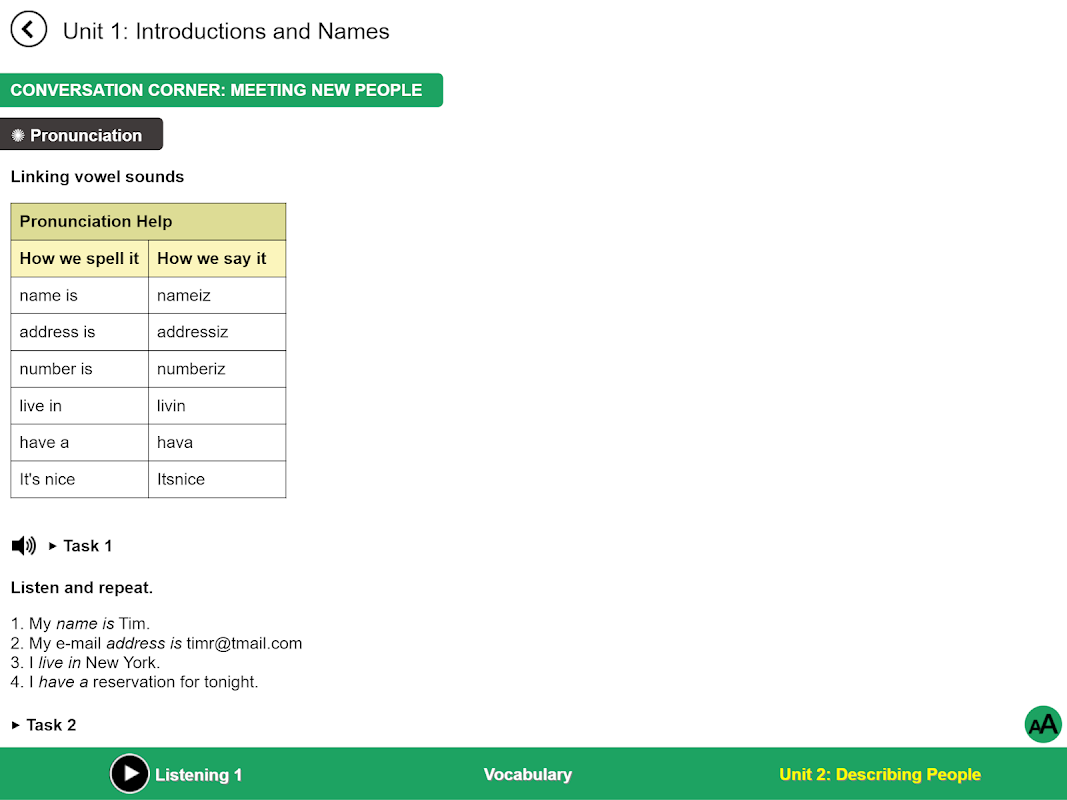Screen dimensions: 1067x800
Task: Click the Pronunciation section icon
Action: 18,135
